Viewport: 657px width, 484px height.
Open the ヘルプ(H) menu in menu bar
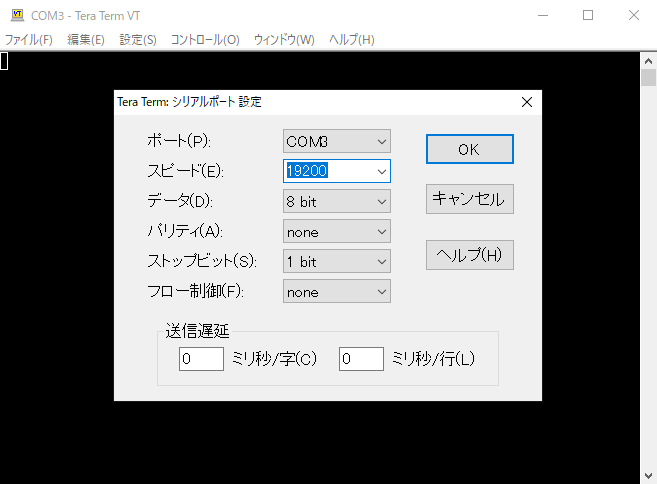[352, 40]
